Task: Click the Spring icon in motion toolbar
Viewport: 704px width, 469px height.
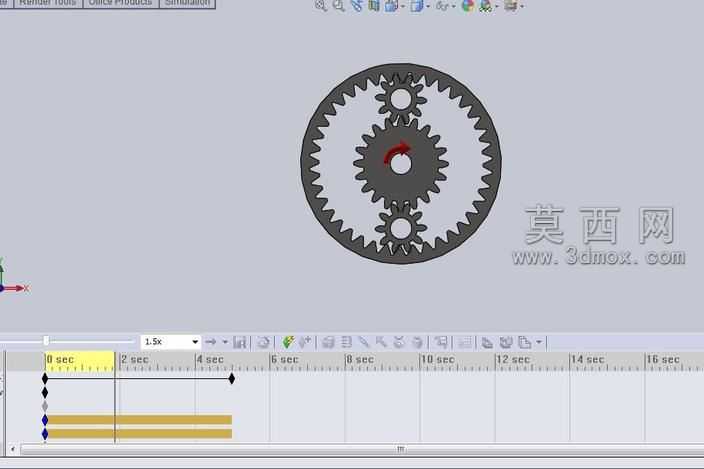Action: tap(346, 342)
